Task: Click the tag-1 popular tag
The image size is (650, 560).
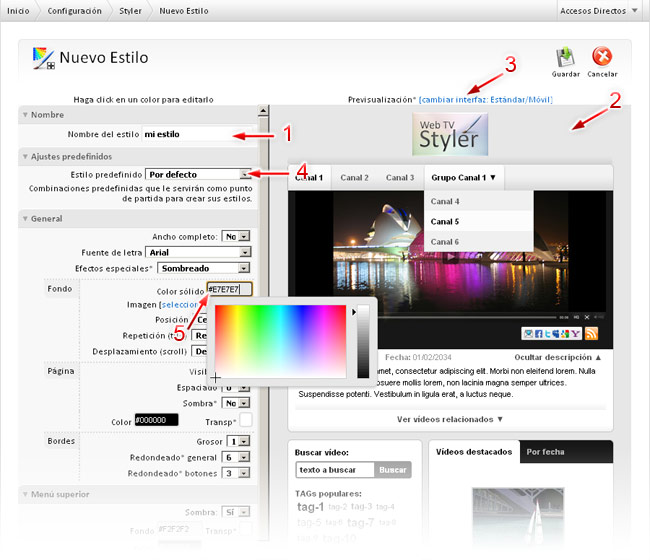Action: pos(310,507)
